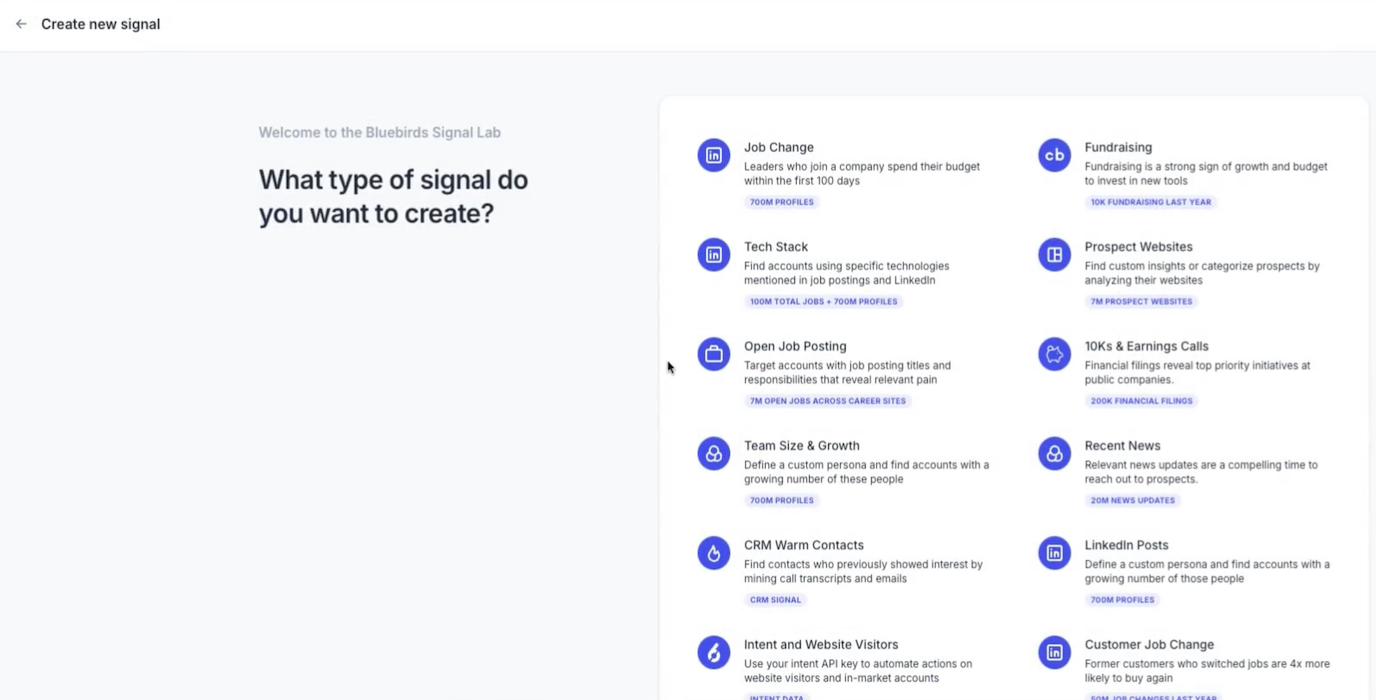The image size is (1376, 700).
Task: Click the CRM Warm Contacts flame icon
Action: [x=714, y=553]
